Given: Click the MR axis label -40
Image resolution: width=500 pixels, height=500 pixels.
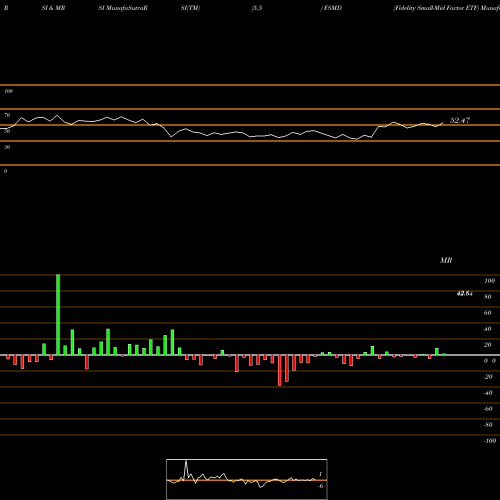Looking at the screenshot, I should (x=488, y=393).
